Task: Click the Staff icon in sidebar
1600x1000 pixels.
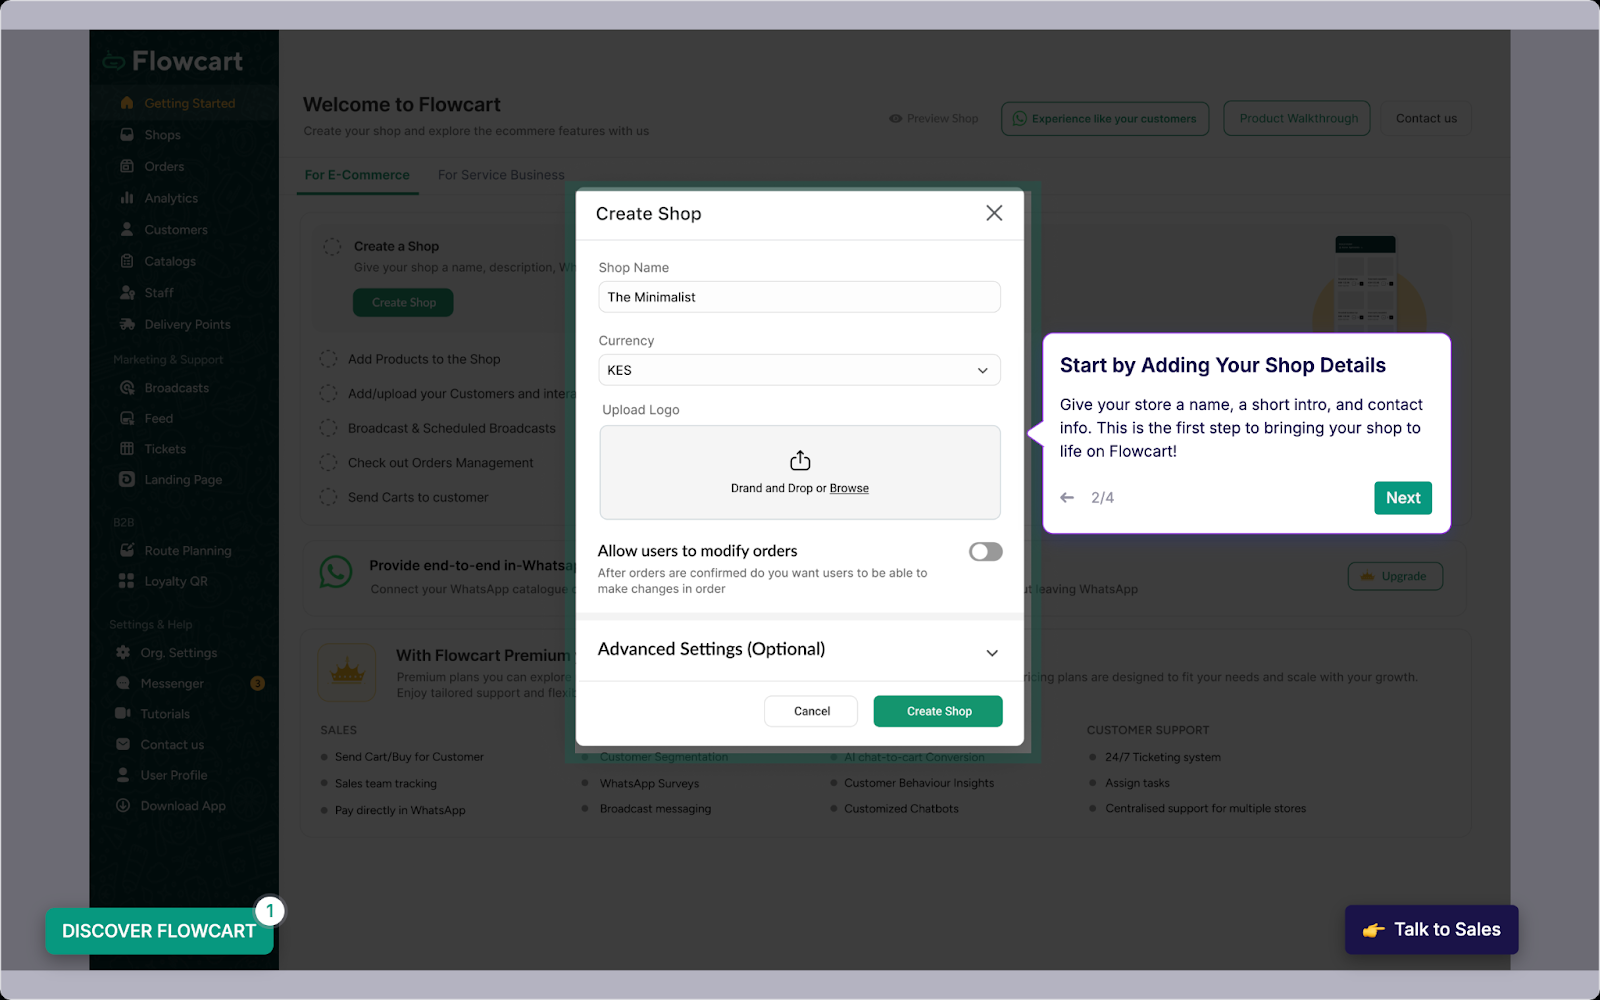Action: point(127,293)
